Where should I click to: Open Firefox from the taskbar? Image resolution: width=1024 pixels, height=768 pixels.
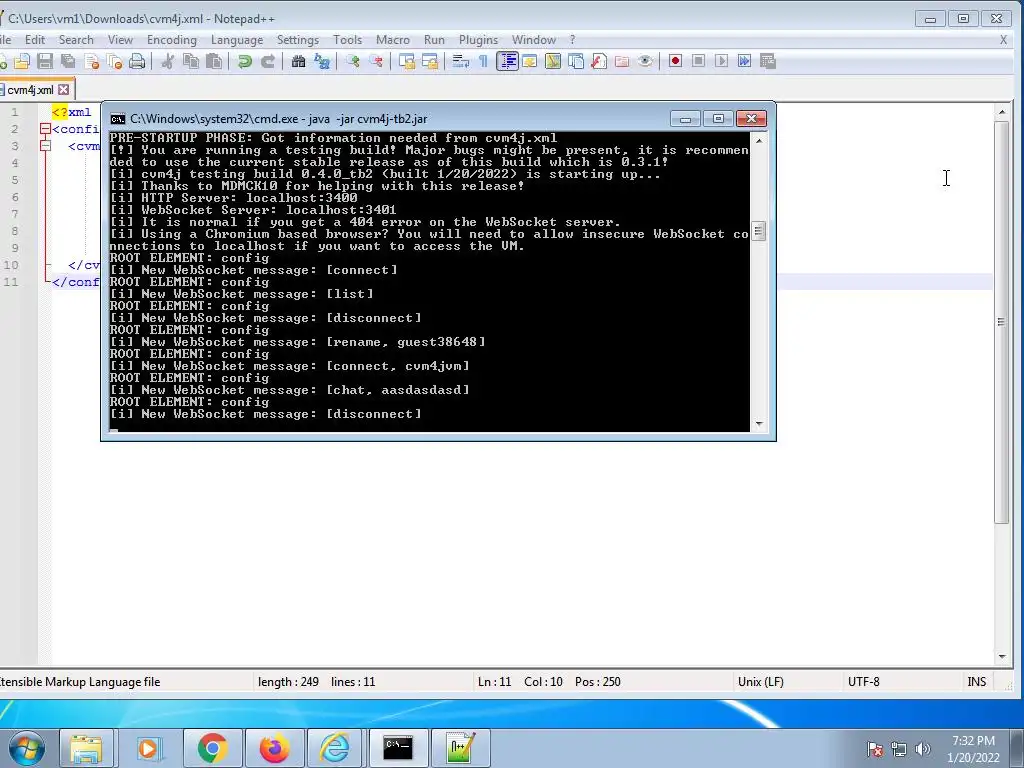pos(274,748)
